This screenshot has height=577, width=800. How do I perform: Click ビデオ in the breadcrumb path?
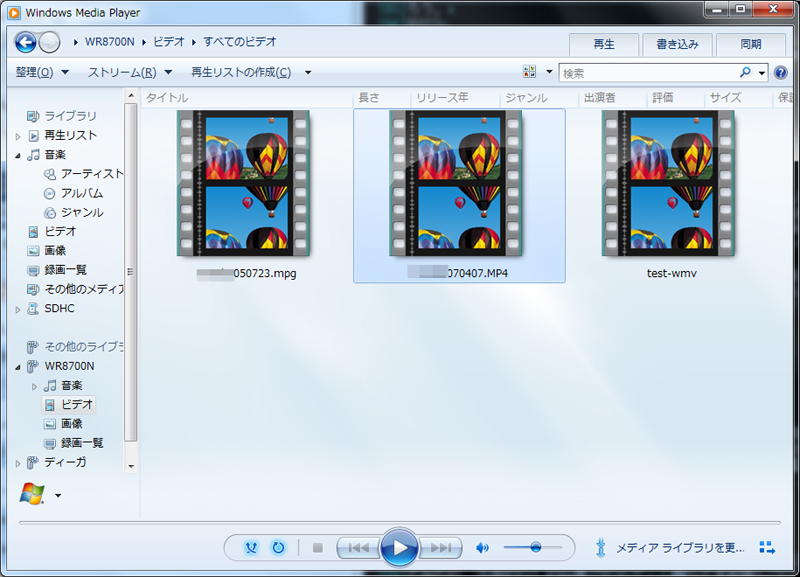[x=168, y=42]
